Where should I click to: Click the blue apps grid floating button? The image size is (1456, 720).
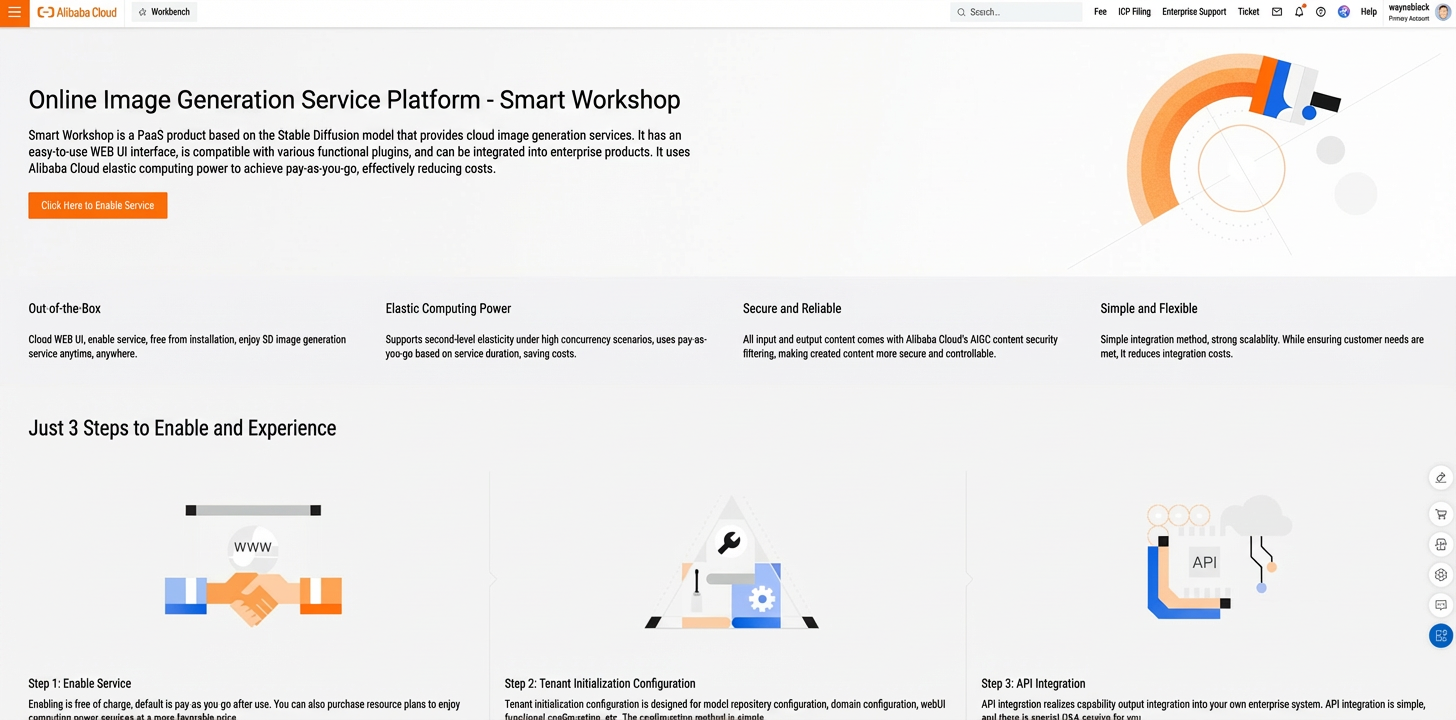[x=1441, y=635]
